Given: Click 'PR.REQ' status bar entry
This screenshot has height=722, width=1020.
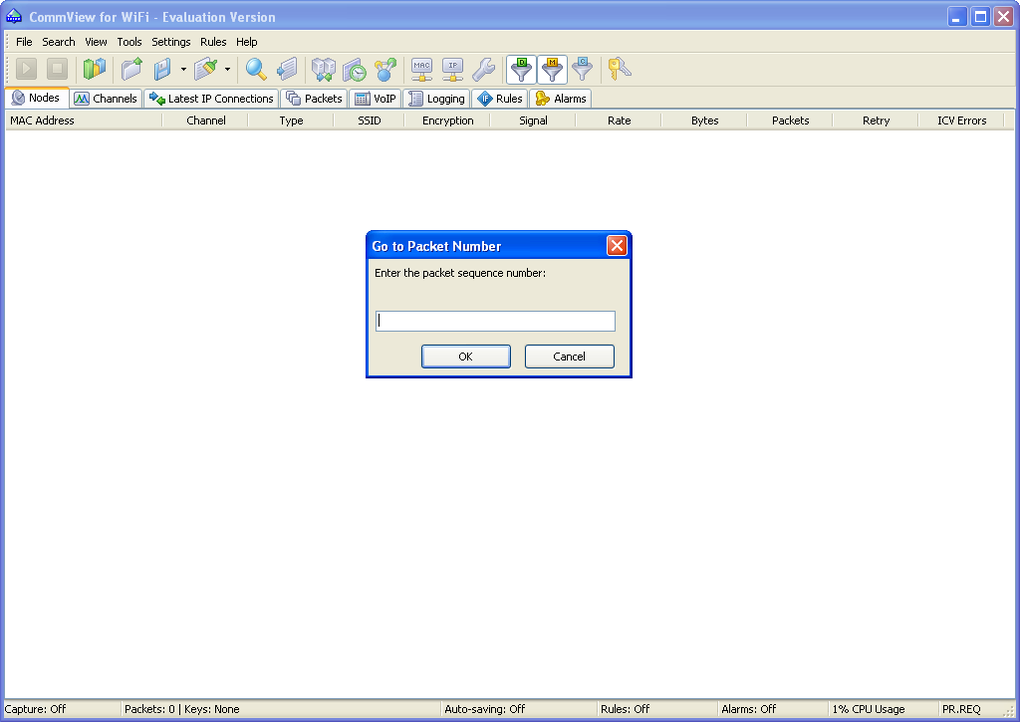Looking at the screenshot, I should coord(961,709).
